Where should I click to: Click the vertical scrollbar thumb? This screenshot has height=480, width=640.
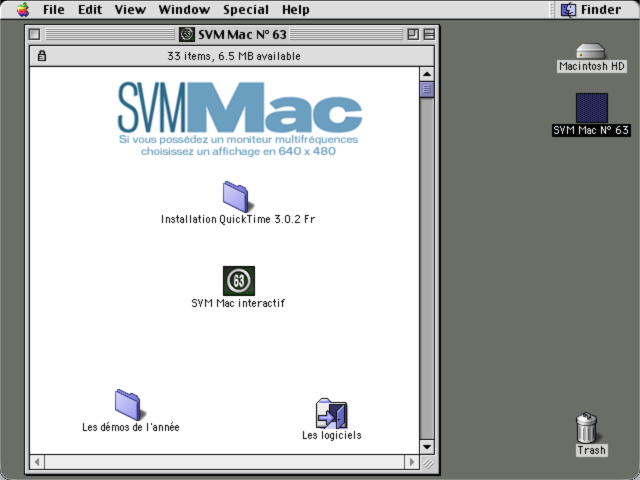click(x=427, y=89)
